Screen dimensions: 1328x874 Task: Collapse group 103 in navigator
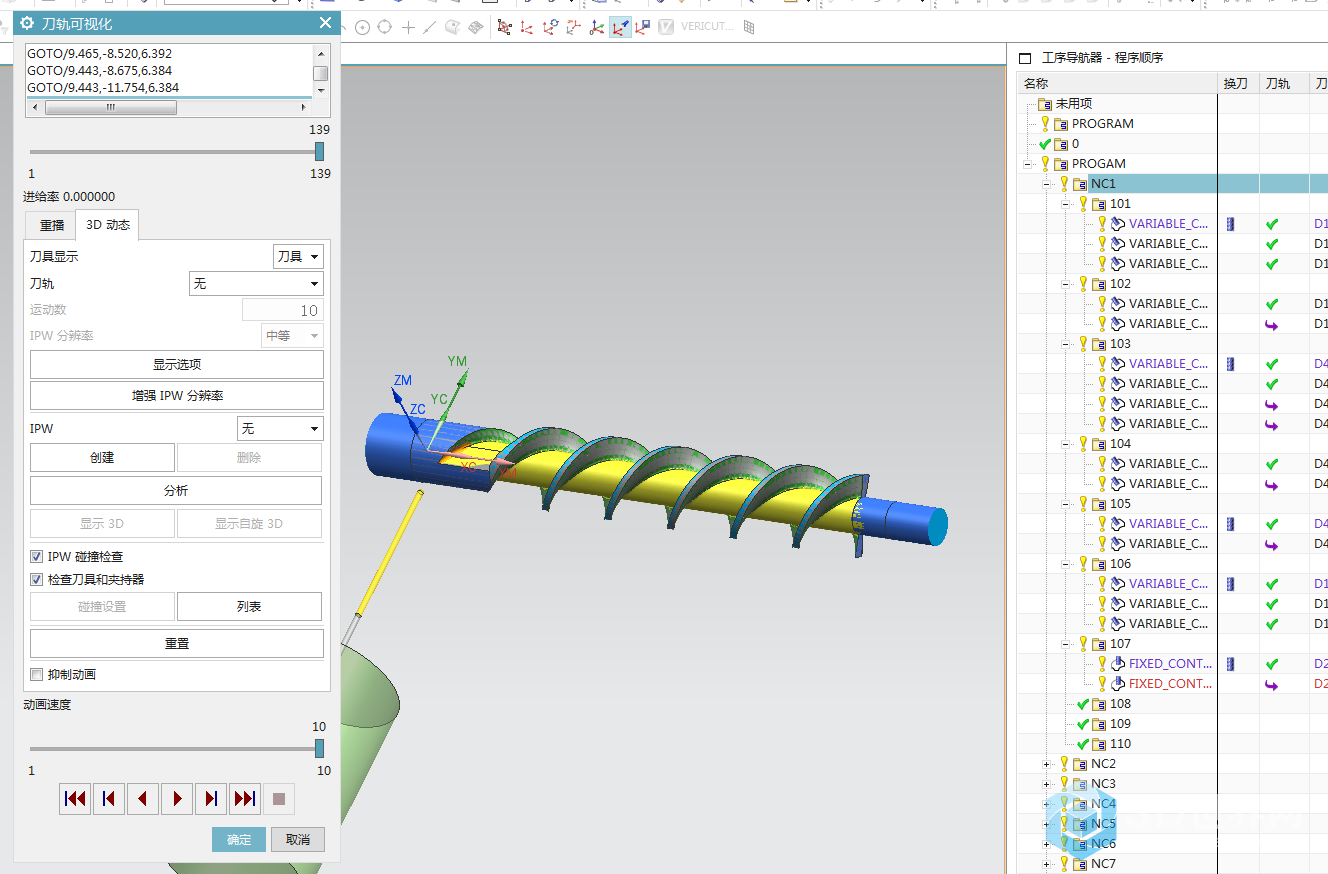click(1066, 344)
